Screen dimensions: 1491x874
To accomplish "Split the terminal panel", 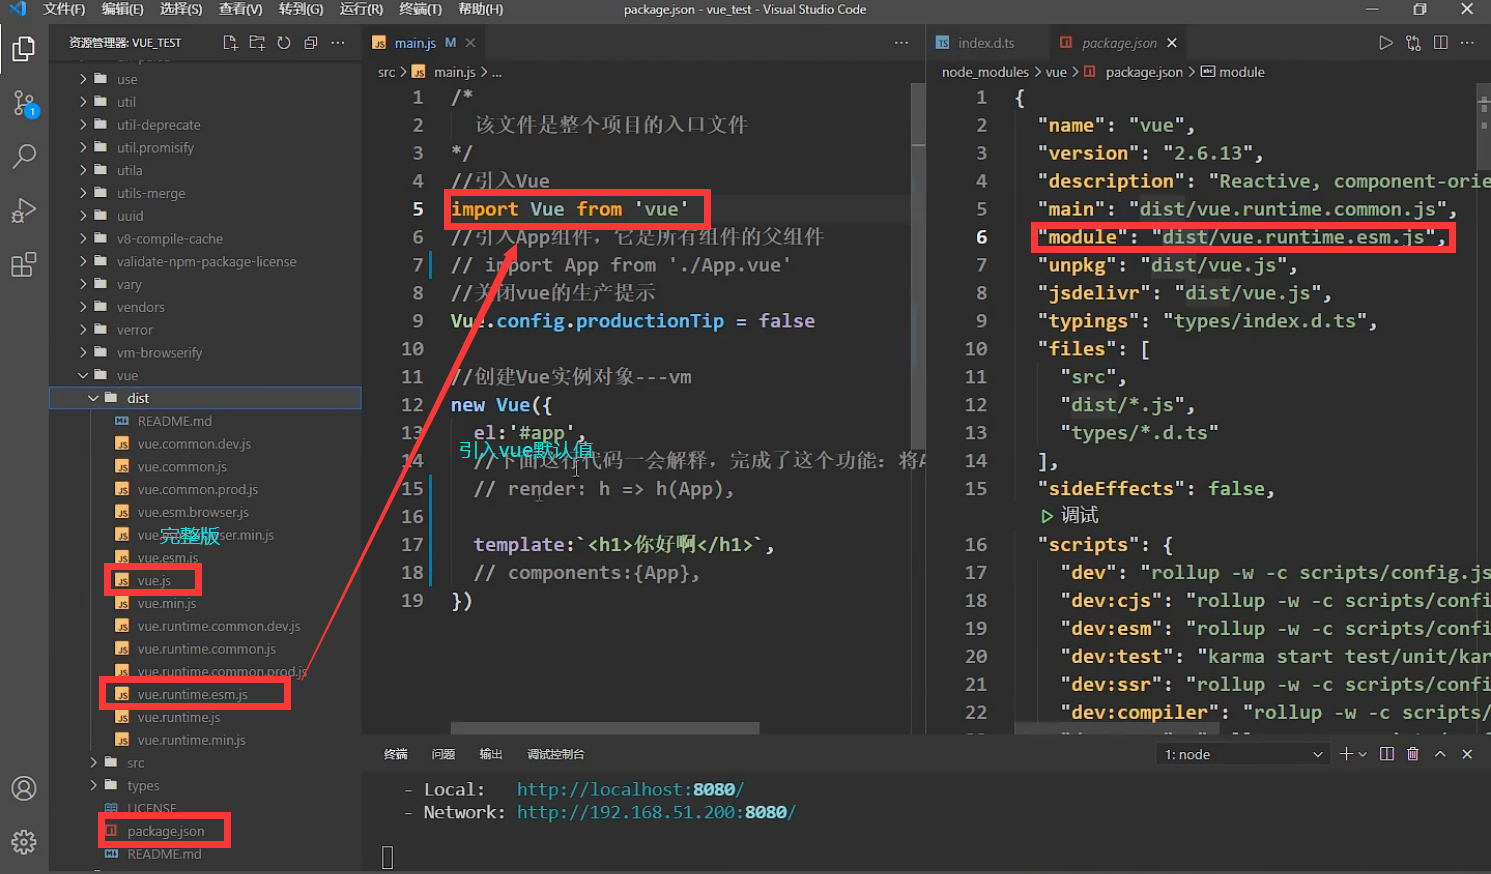I will [1387, 754].
